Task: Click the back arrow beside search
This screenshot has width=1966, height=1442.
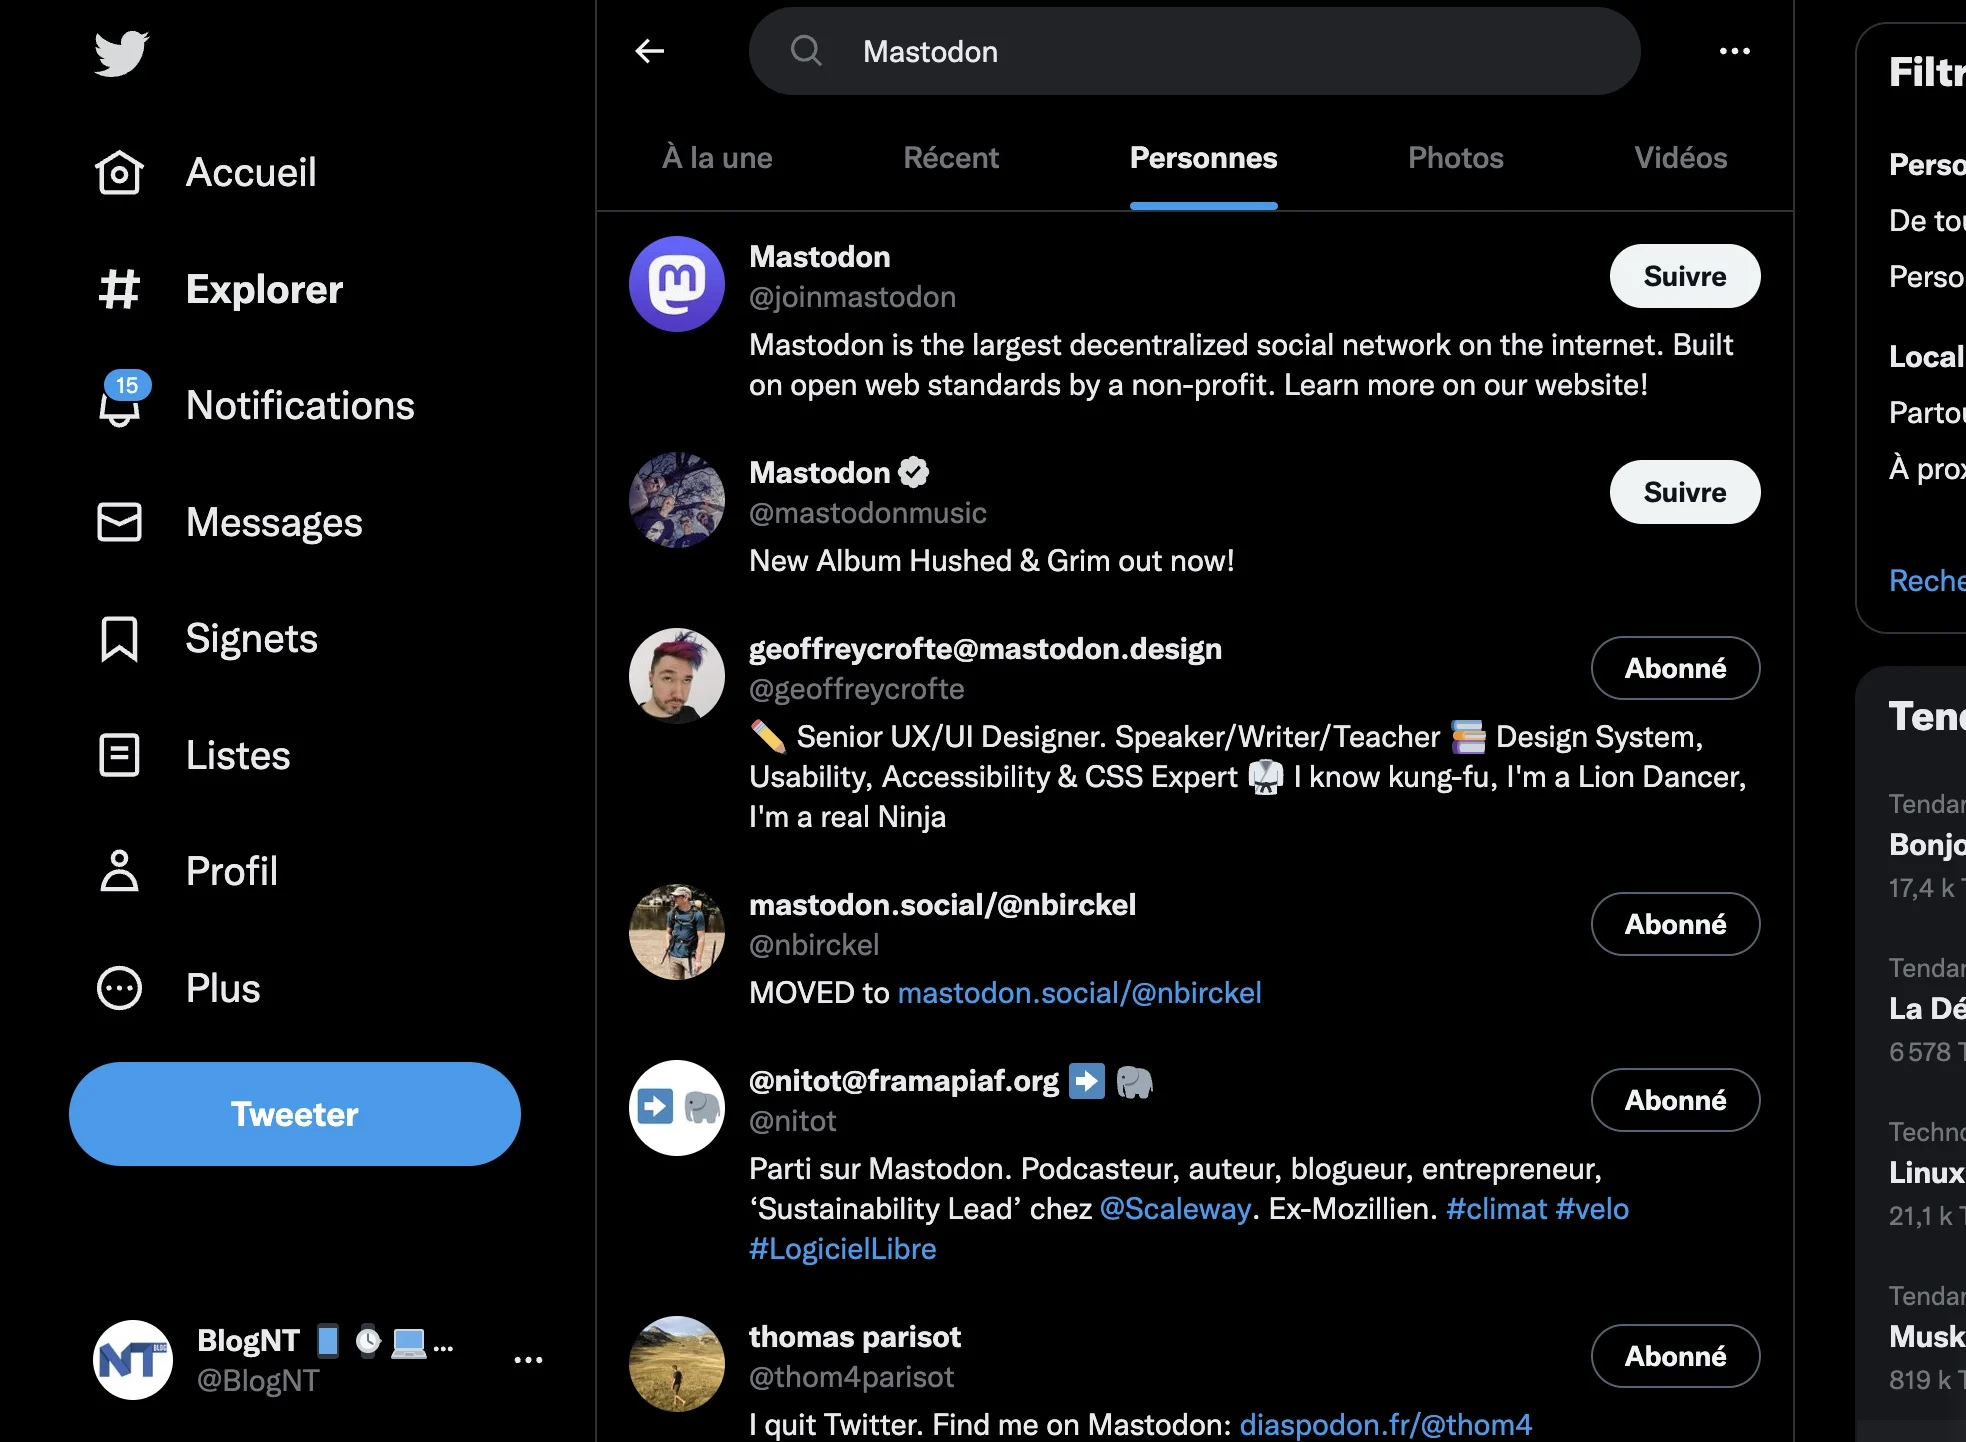Action: (x=650, y=51)
